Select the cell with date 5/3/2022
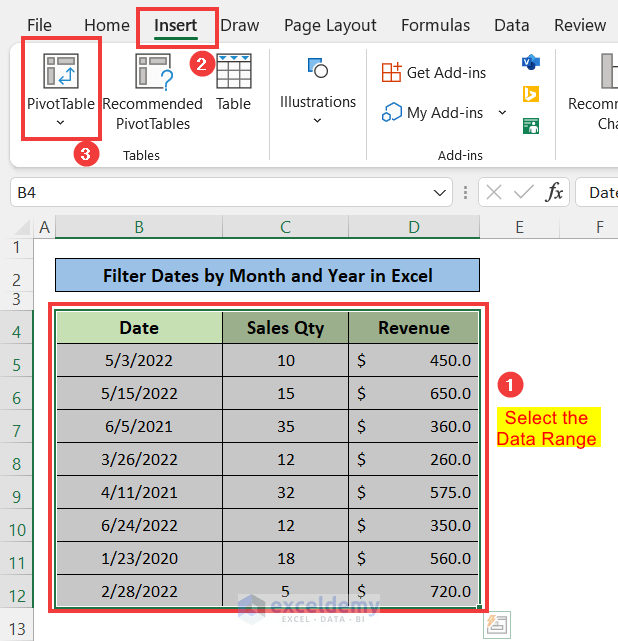 point(139,361)
